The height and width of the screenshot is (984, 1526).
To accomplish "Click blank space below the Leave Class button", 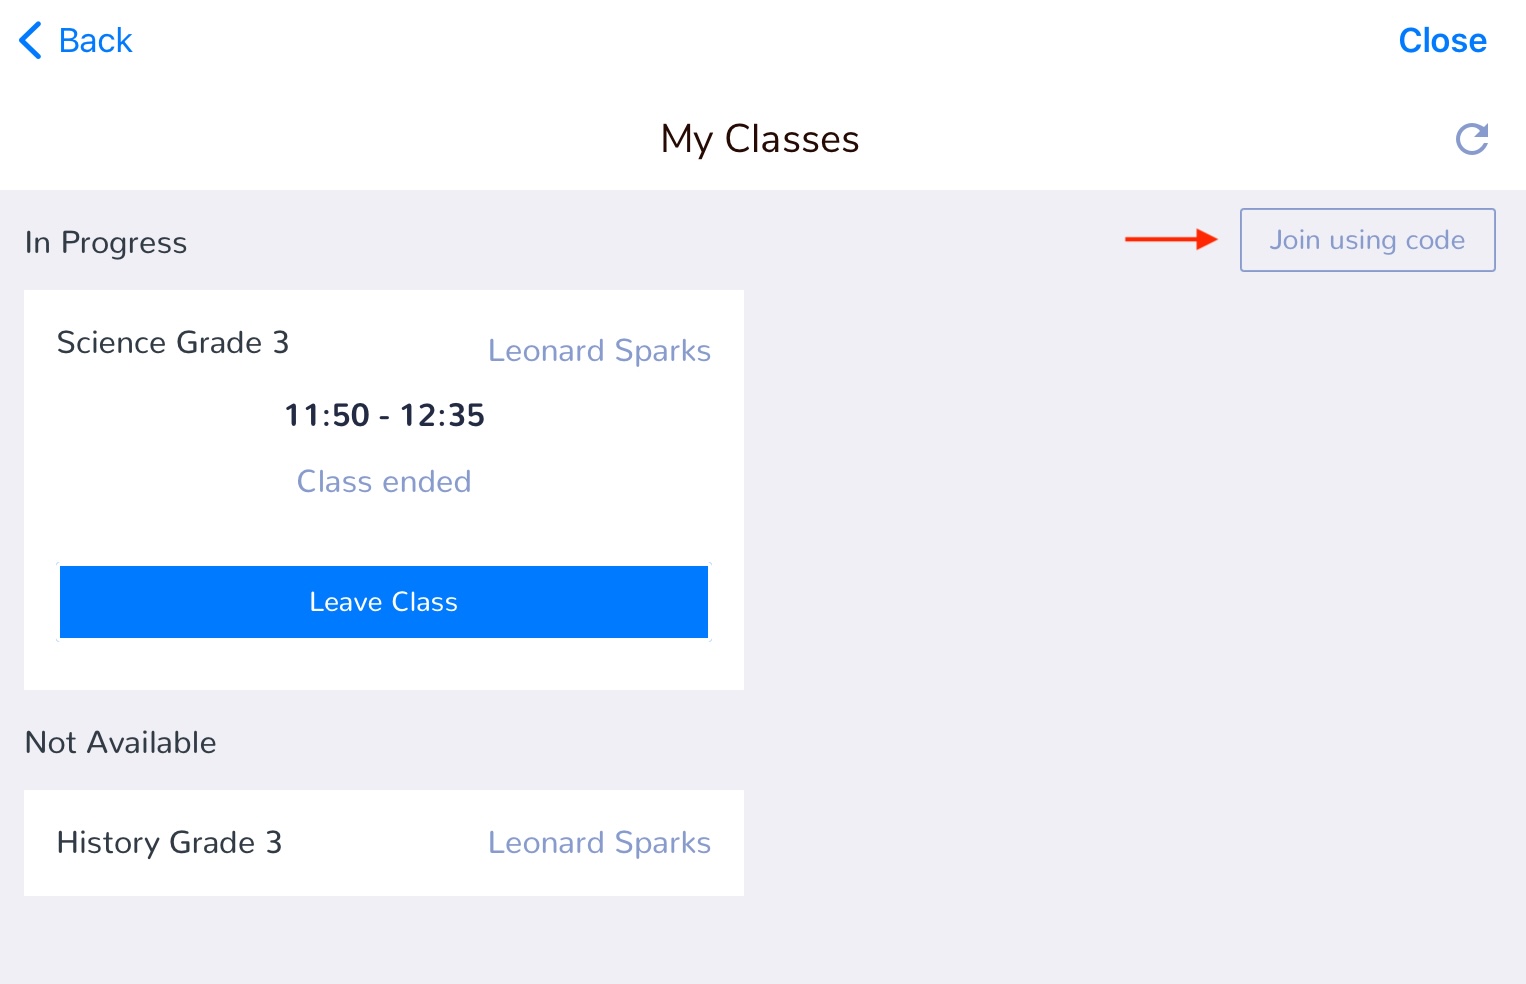I will [x=384, y=664].
